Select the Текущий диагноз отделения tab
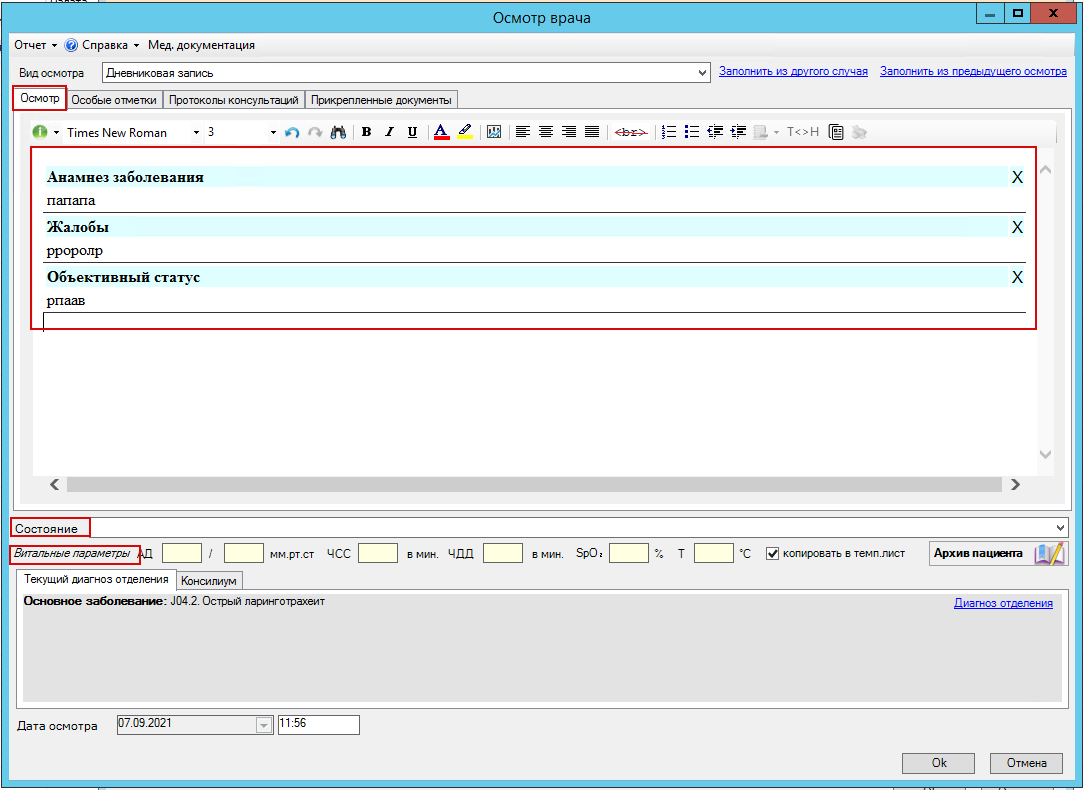 (x=96, y=579)
